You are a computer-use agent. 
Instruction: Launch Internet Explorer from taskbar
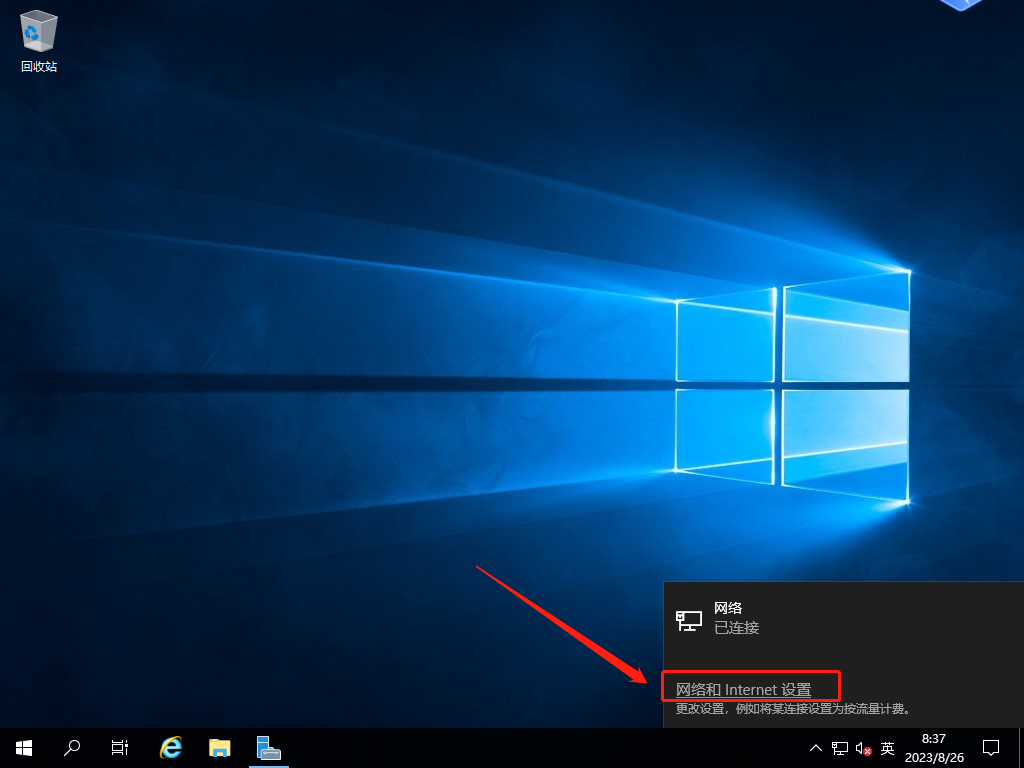coord(170,748)
